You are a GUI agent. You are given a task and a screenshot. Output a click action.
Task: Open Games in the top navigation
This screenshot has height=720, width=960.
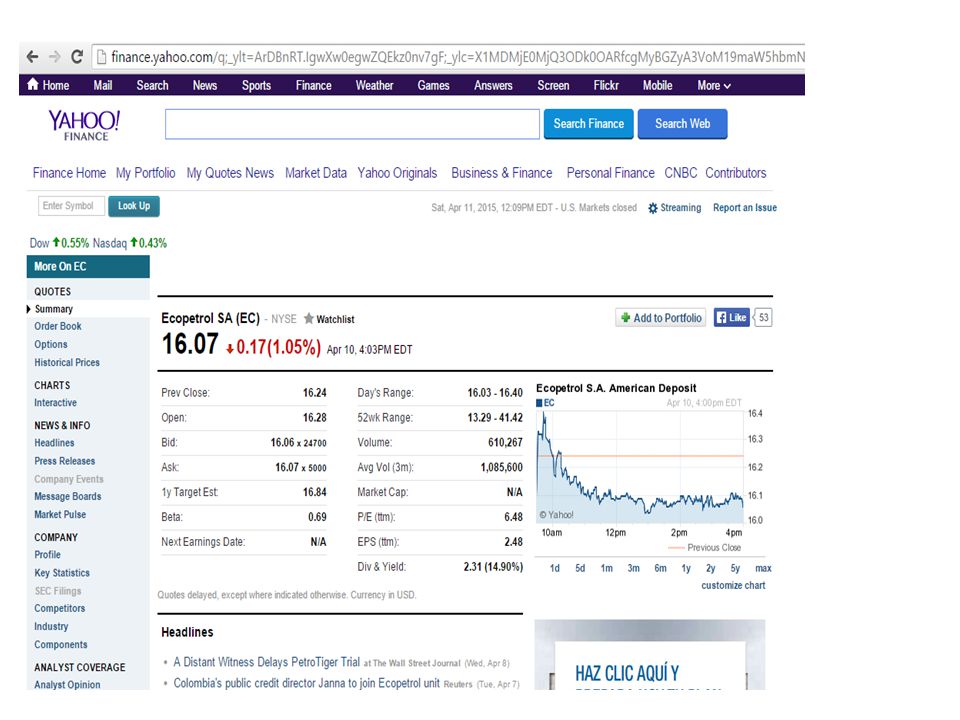click(x=433, y=86)
